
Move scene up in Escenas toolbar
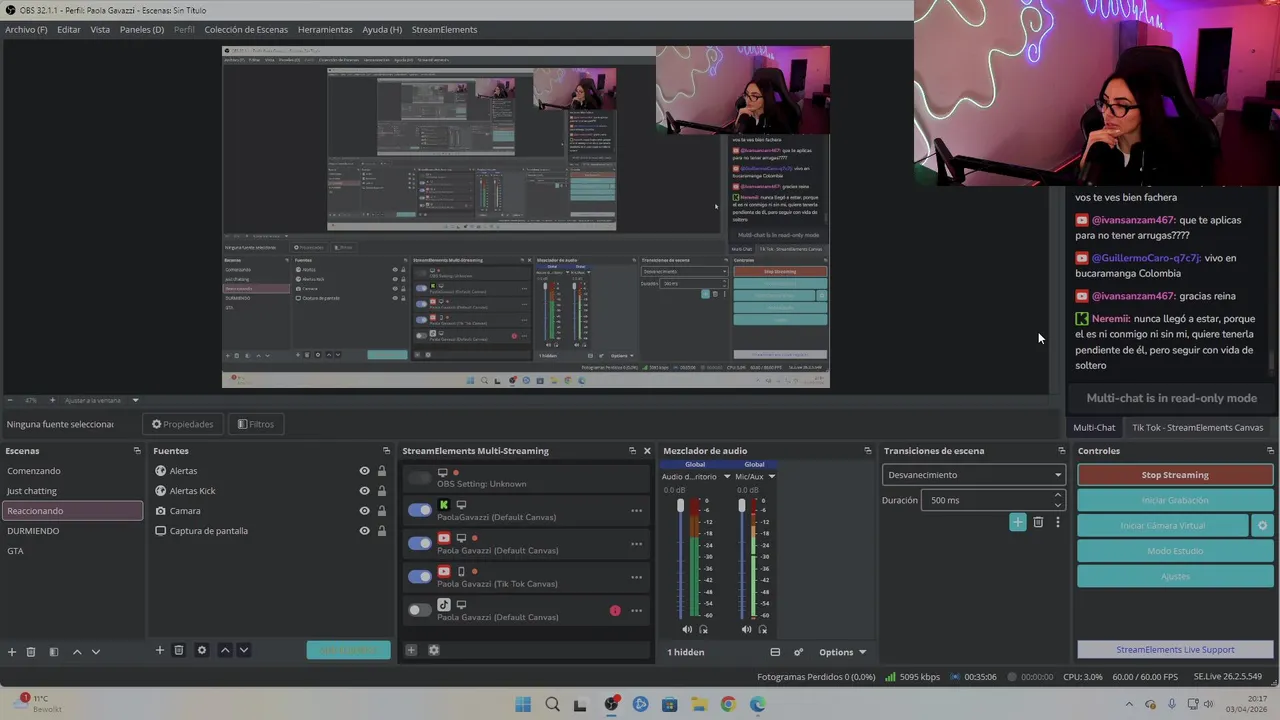(x=77, y=651)
